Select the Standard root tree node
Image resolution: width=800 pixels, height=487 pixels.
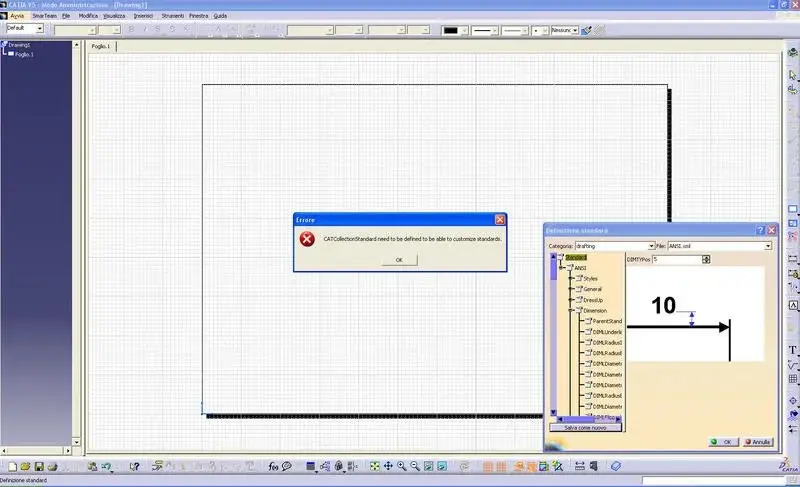[x=576, y=258]
